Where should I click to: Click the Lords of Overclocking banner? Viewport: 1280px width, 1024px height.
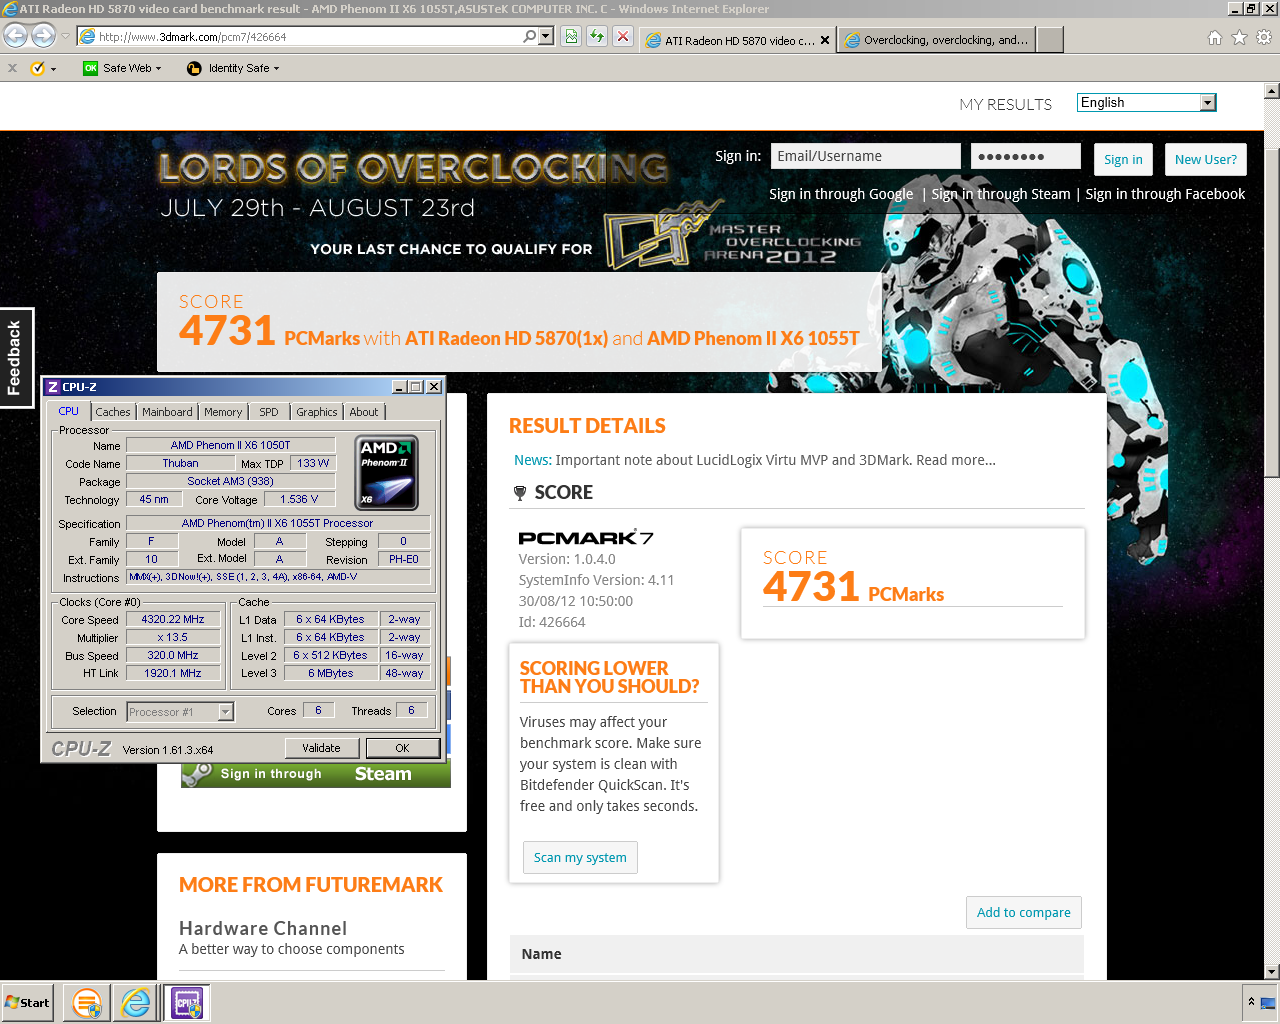(414, 168)
